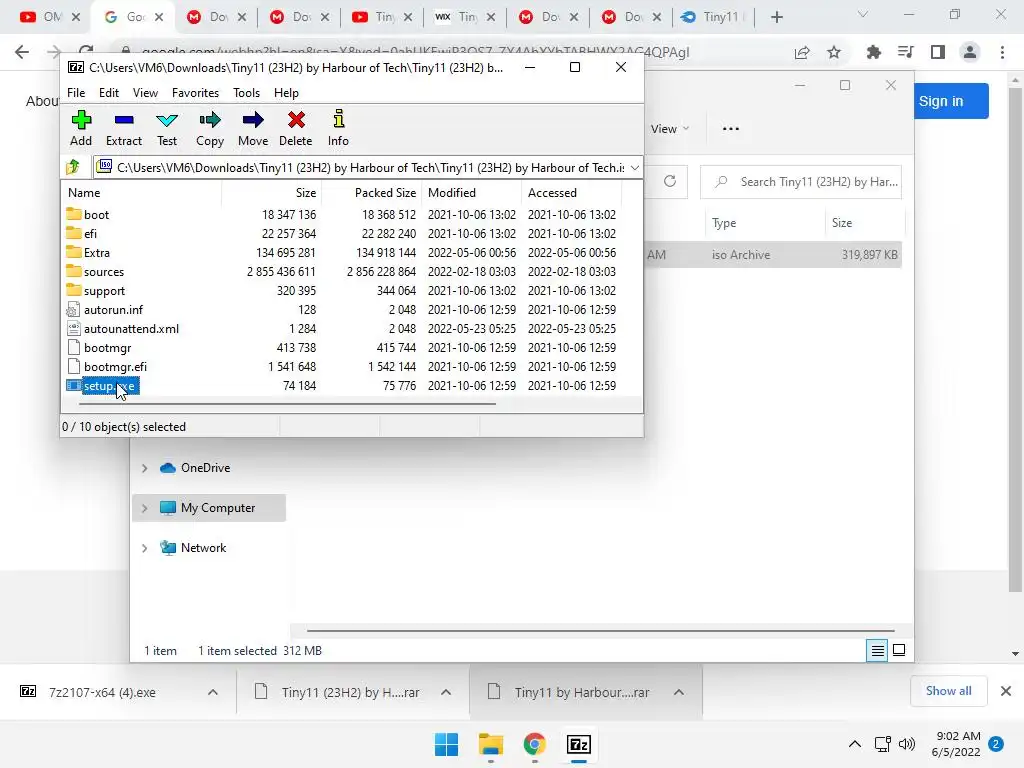Open the View menu in 7-Zip
This screenshot has width=1024, height=768.
[145, 93]
